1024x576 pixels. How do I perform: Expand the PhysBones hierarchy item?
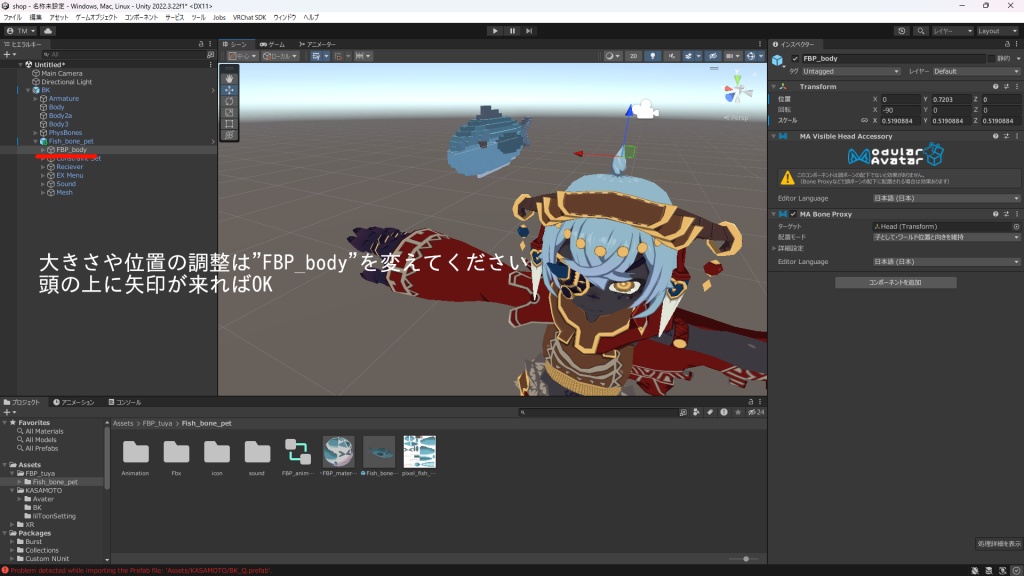(x=35, y=133)
